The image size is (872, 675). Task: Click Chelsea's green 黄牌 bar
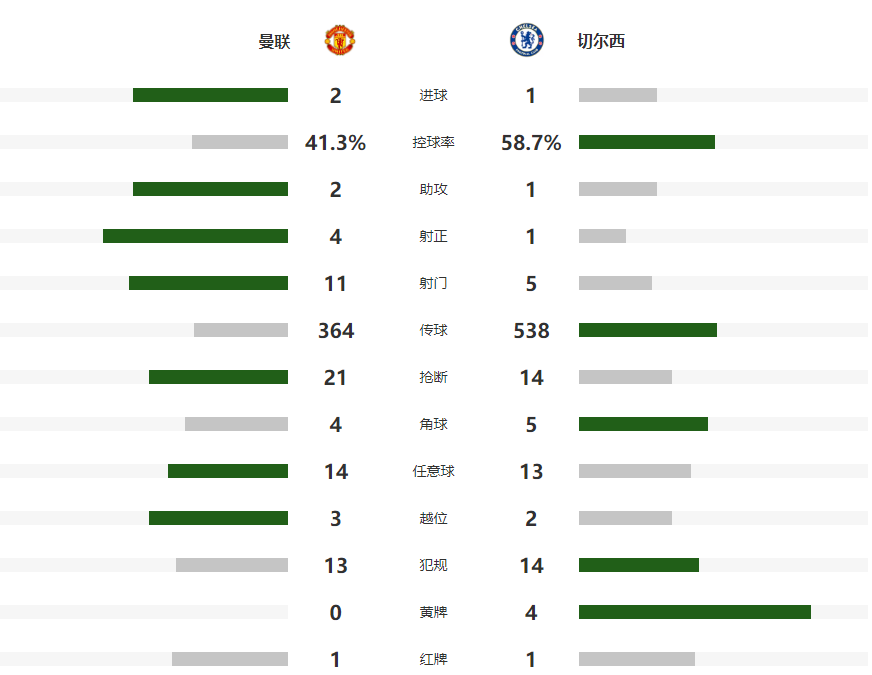click(x=694, y=612)
